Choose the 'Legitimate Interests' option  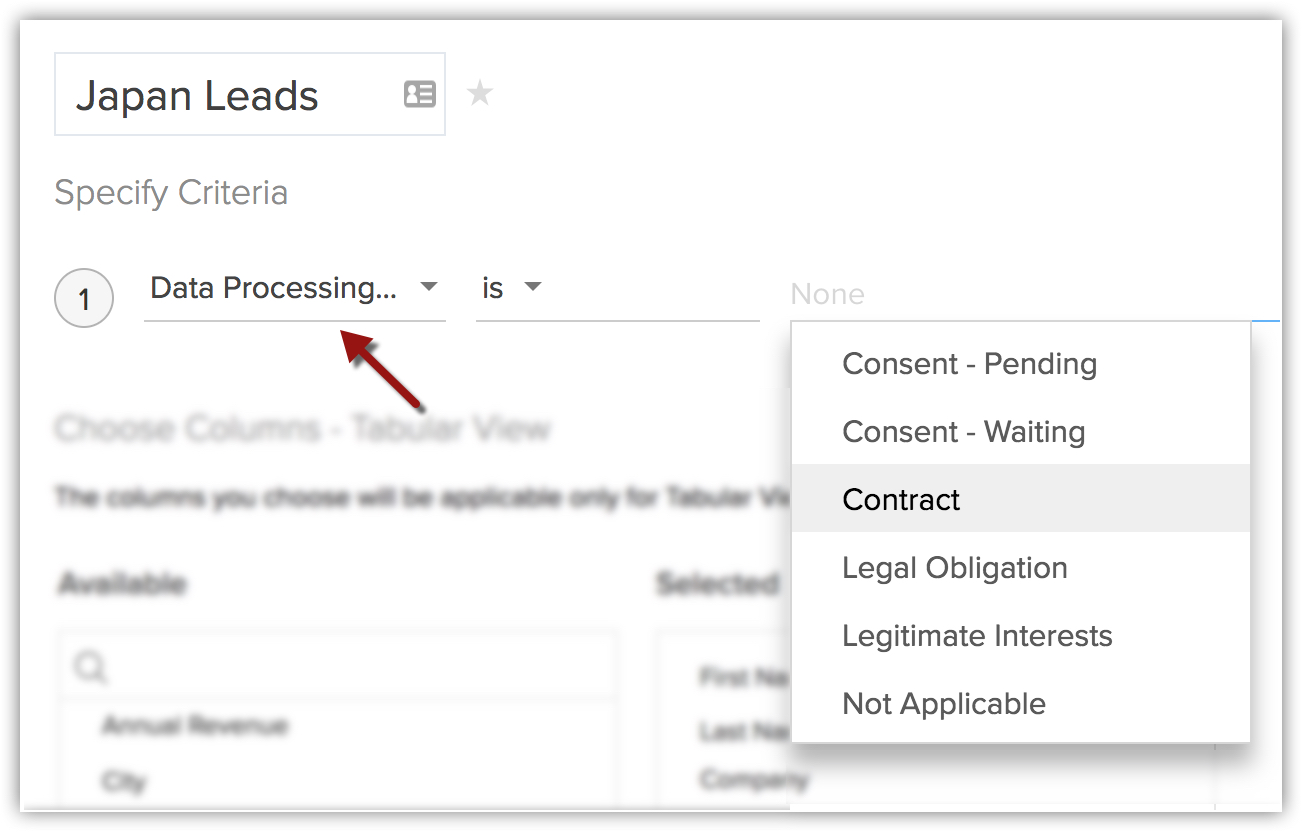(977, 636)
